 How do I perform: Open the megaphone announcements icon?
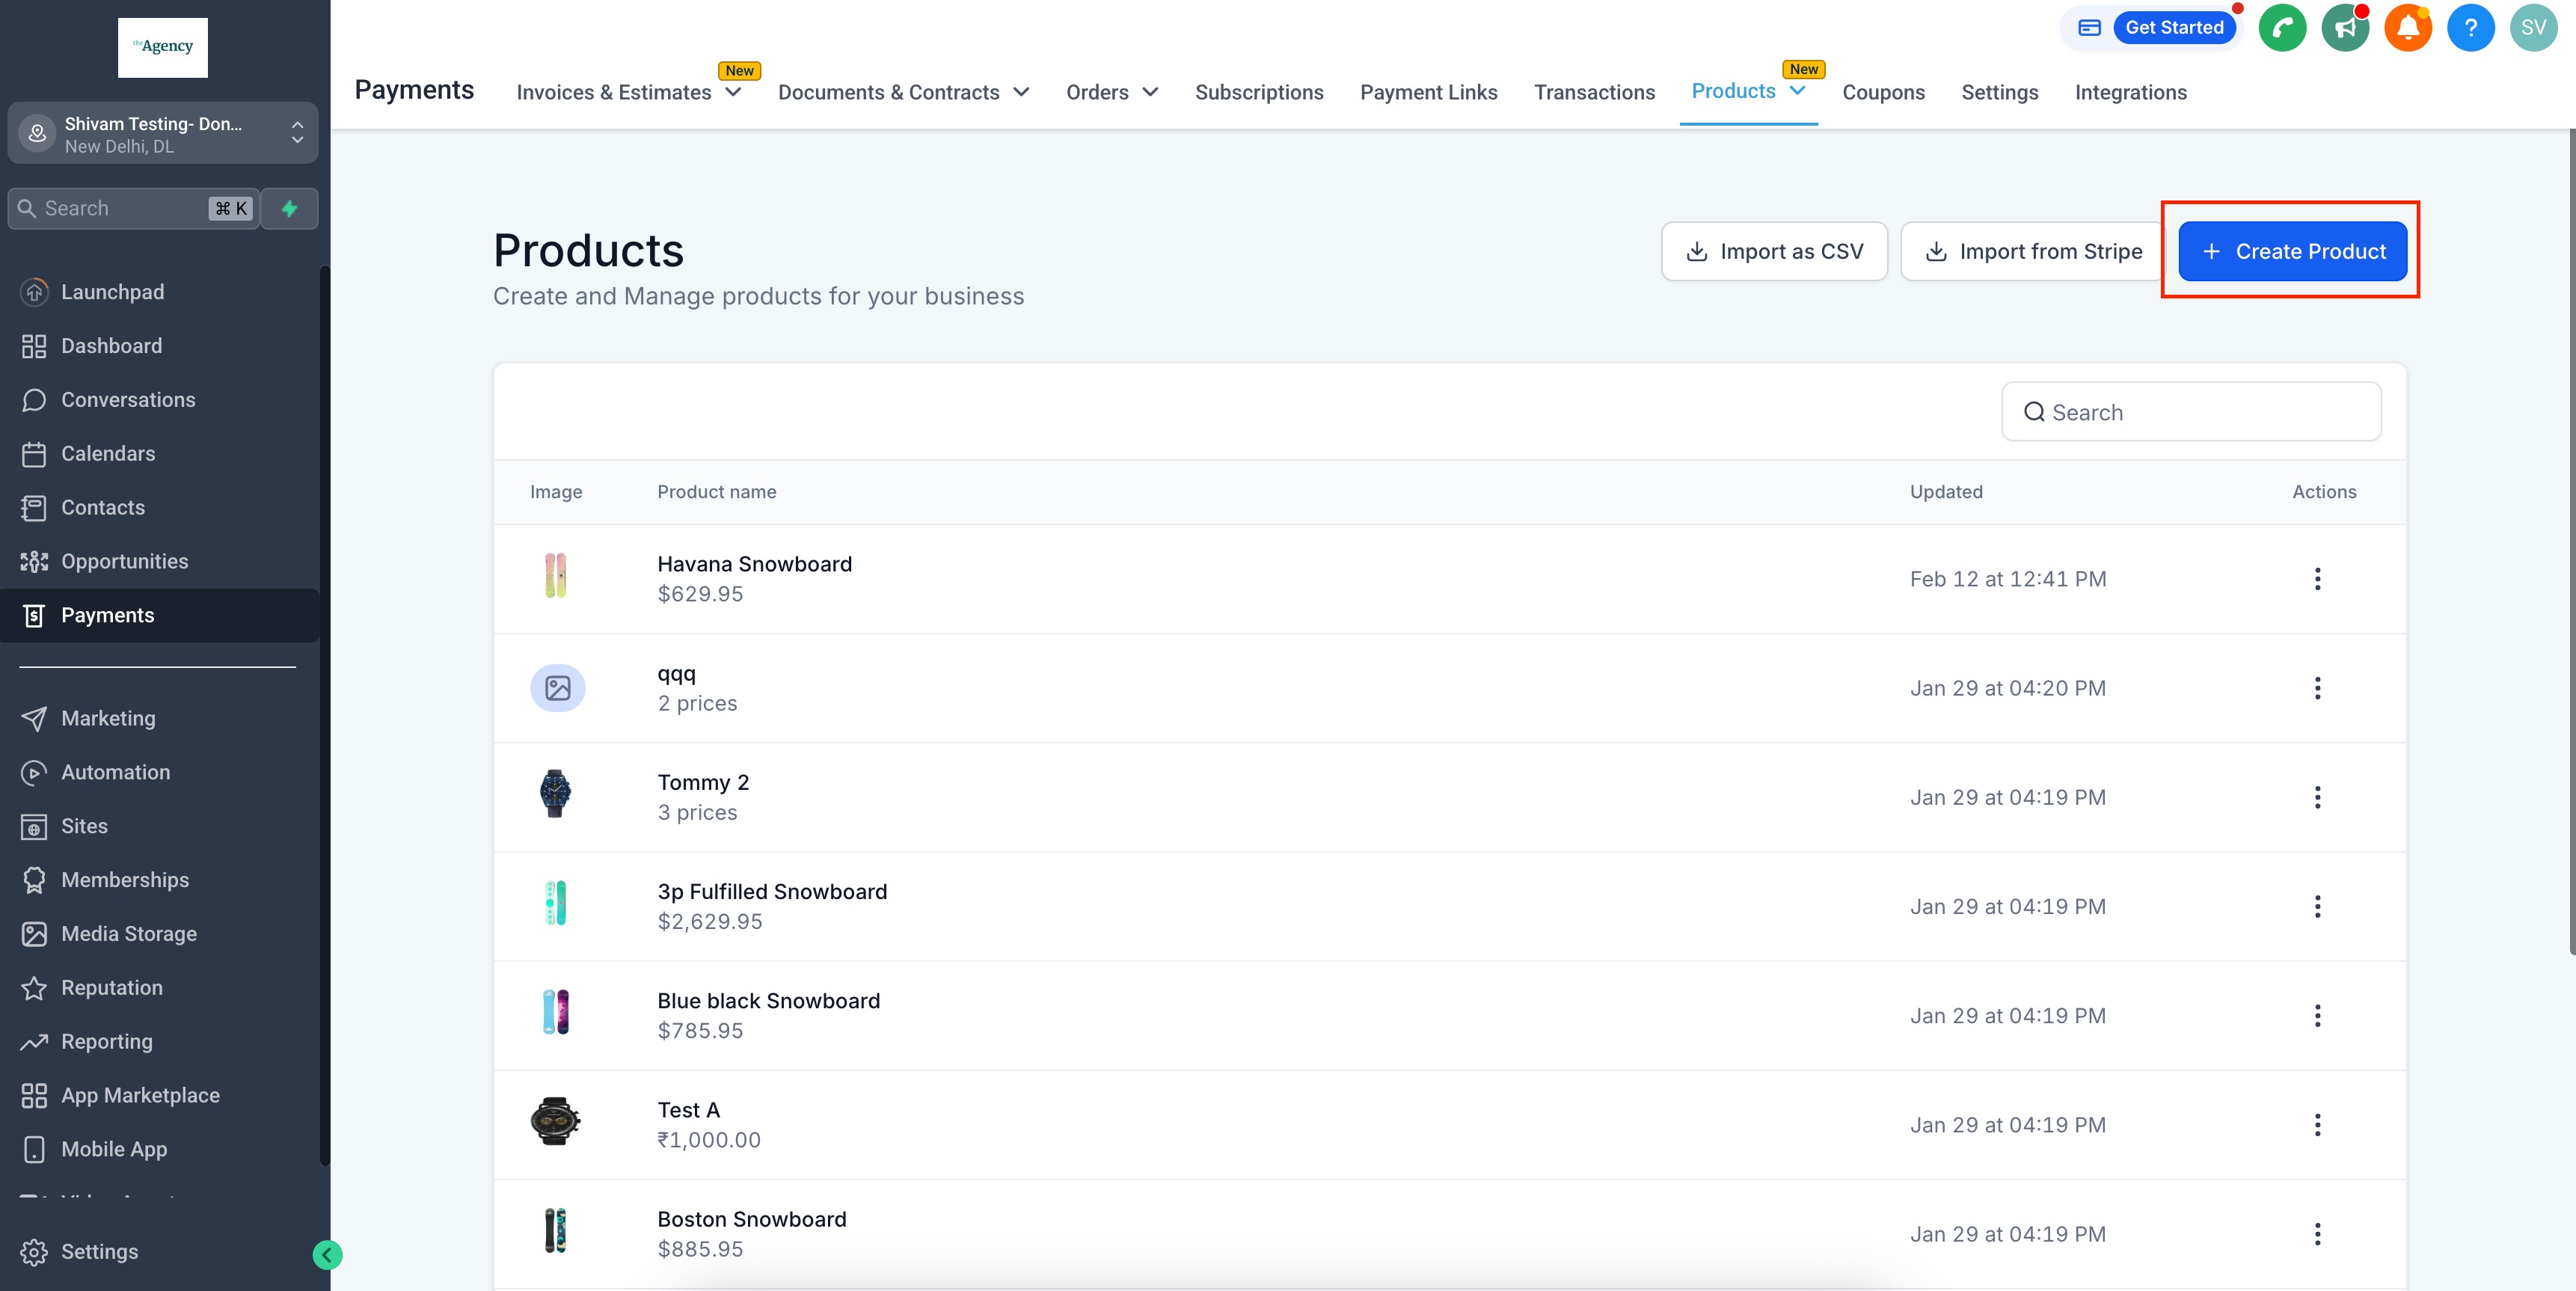[x=2345, y=28]
